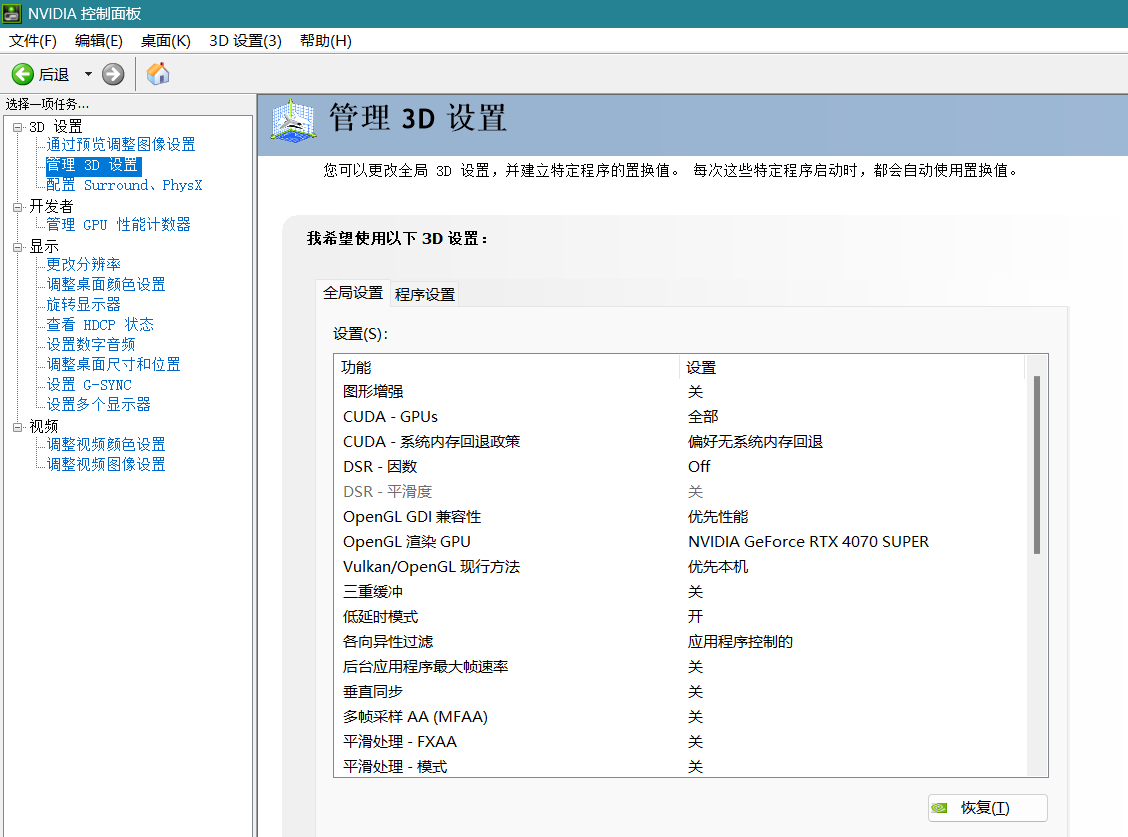Collapse the 显示 tree node
1128x837 pixels.
(x=17, y=248)
